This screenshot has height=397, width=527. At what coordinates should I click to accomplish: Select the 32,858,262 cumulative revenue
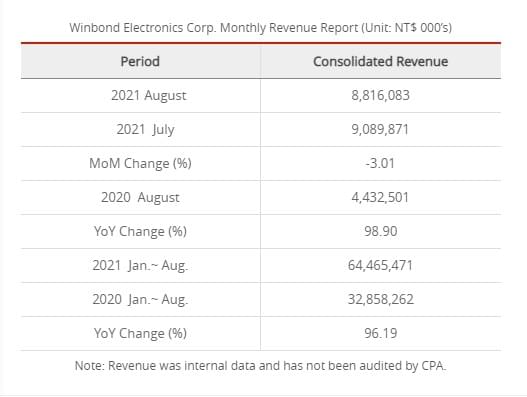pos(380,300)
